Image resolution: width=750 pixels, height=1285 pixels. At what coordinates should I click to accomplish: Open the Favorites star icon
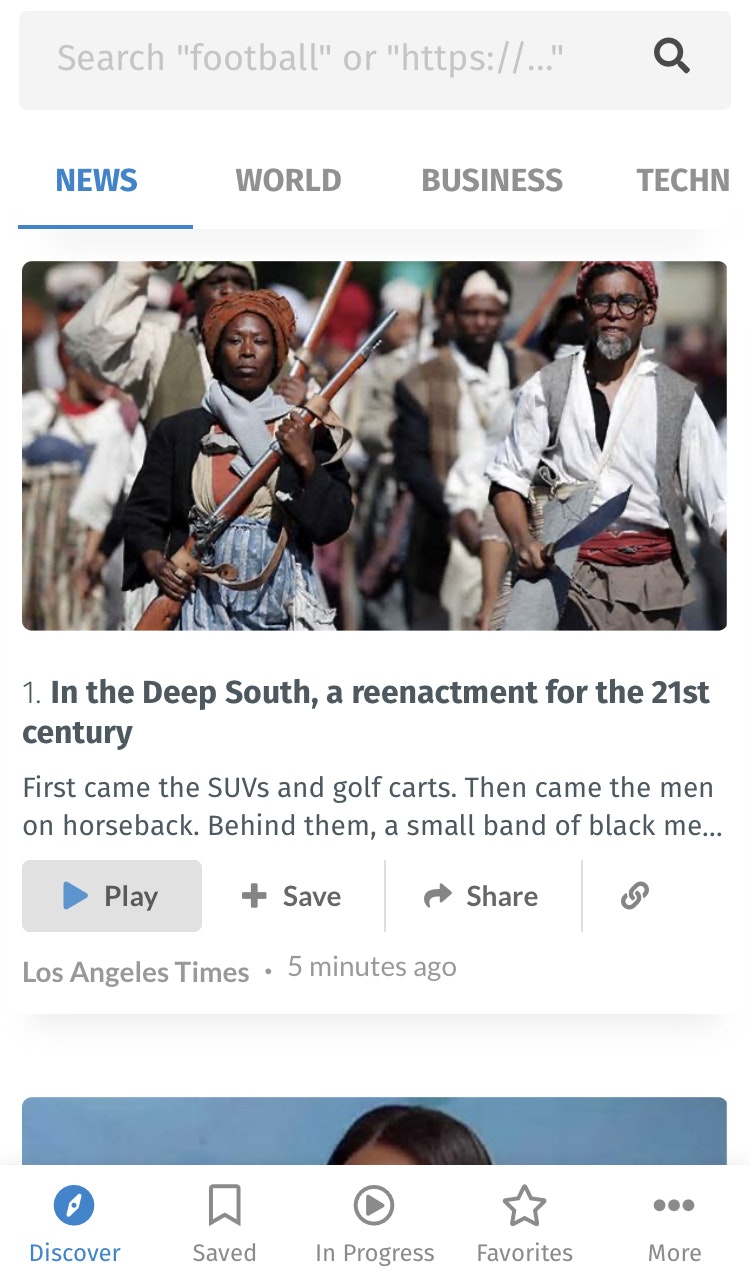point(524,1206)
